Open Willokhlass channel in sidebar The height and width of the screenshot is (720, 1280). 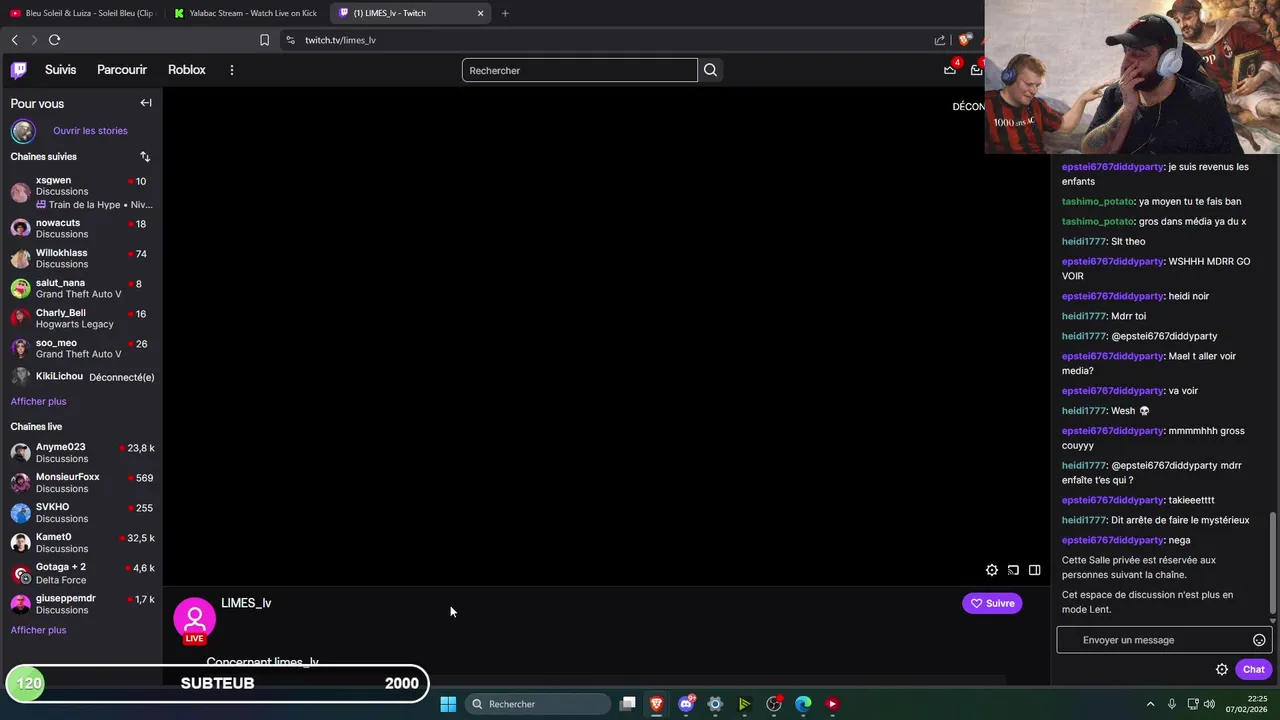81,258
